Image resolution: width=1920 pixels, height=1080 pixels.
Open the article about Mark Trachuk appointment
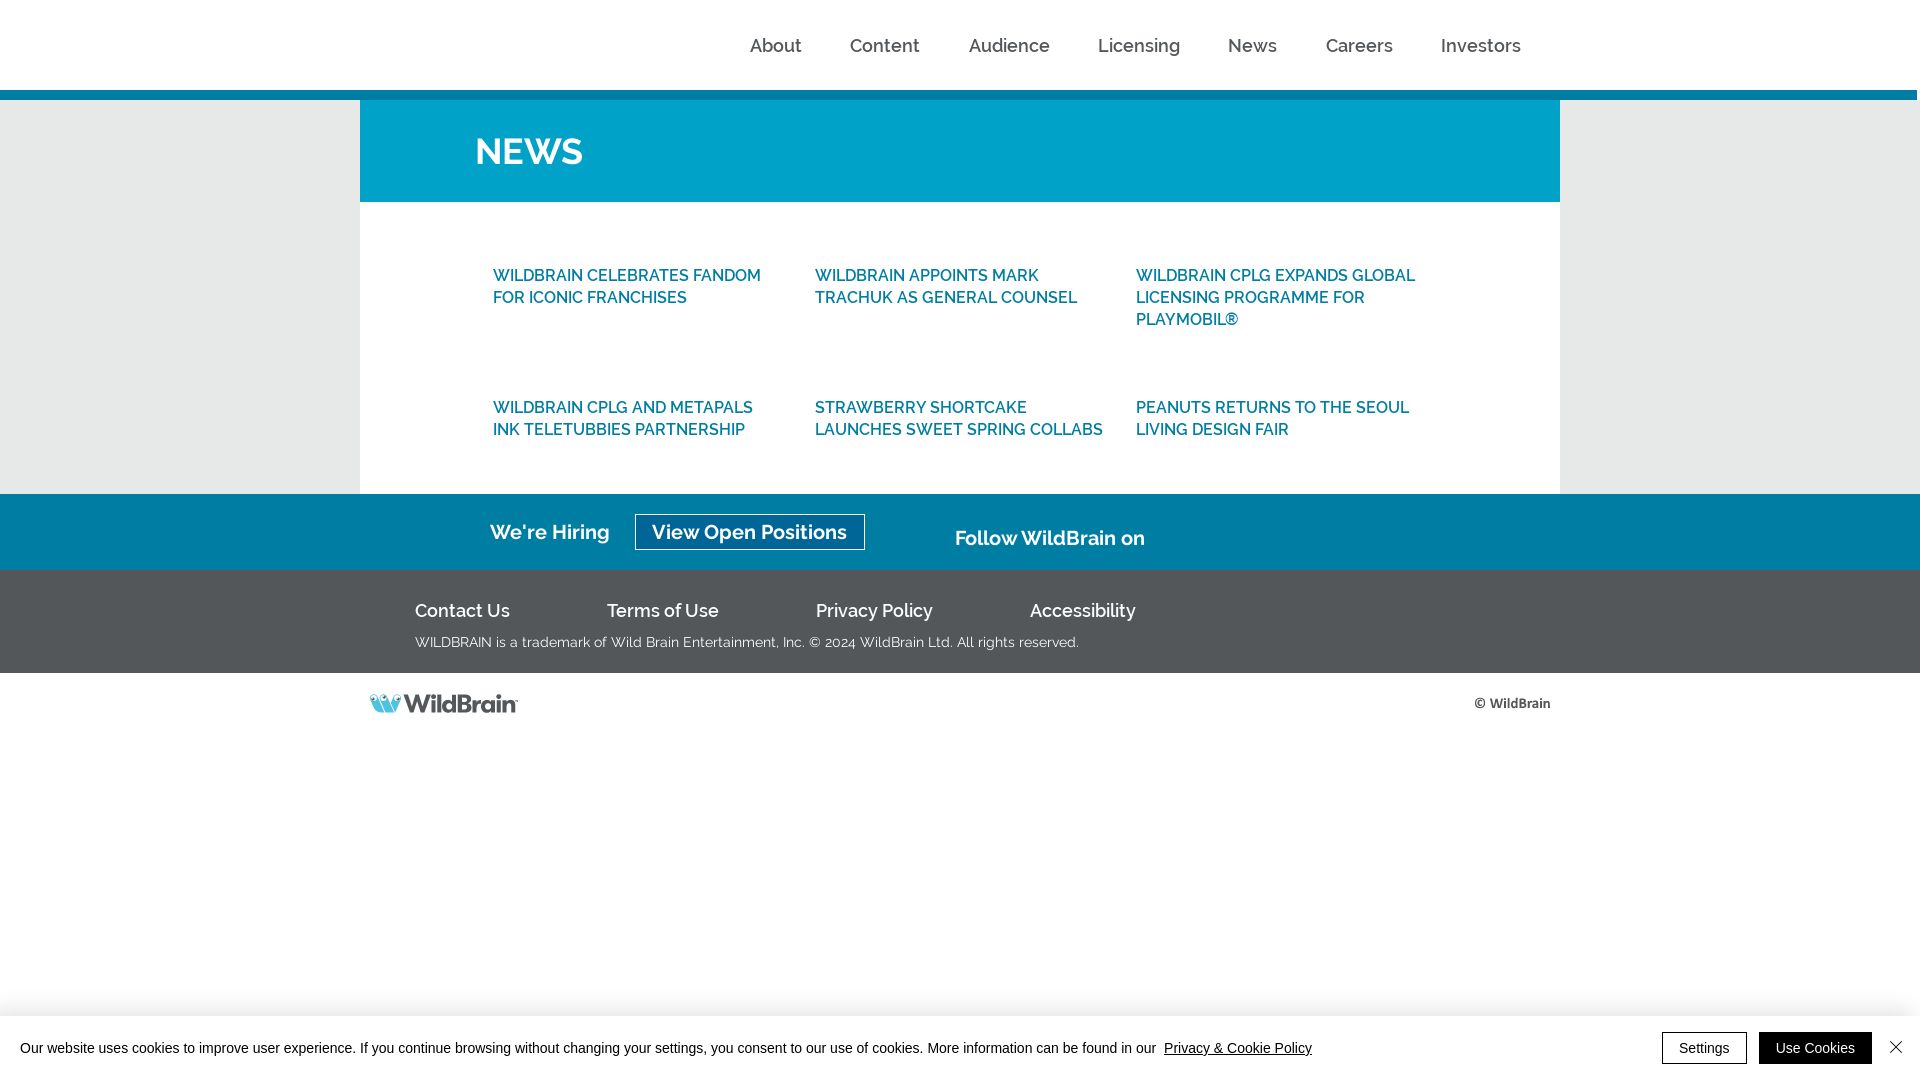pyautogui.click(x=946, y=286)
